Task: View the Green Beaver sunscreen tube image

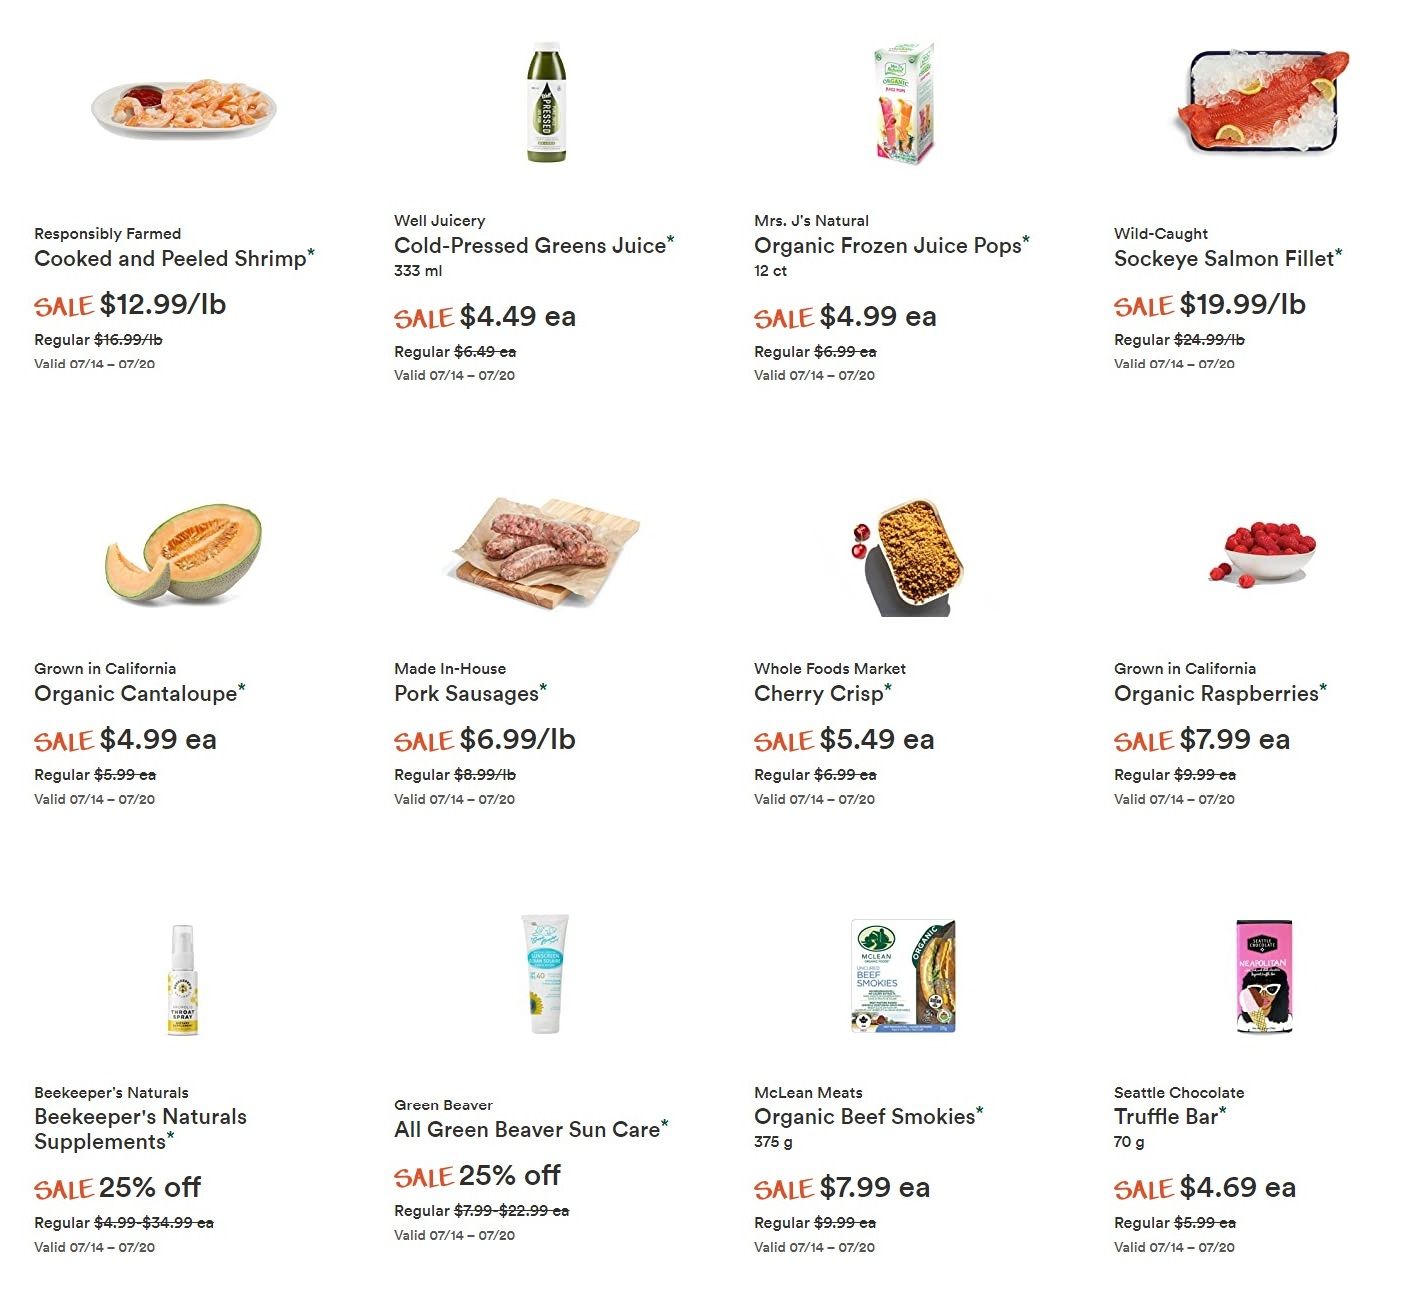Action: [545, 974]
